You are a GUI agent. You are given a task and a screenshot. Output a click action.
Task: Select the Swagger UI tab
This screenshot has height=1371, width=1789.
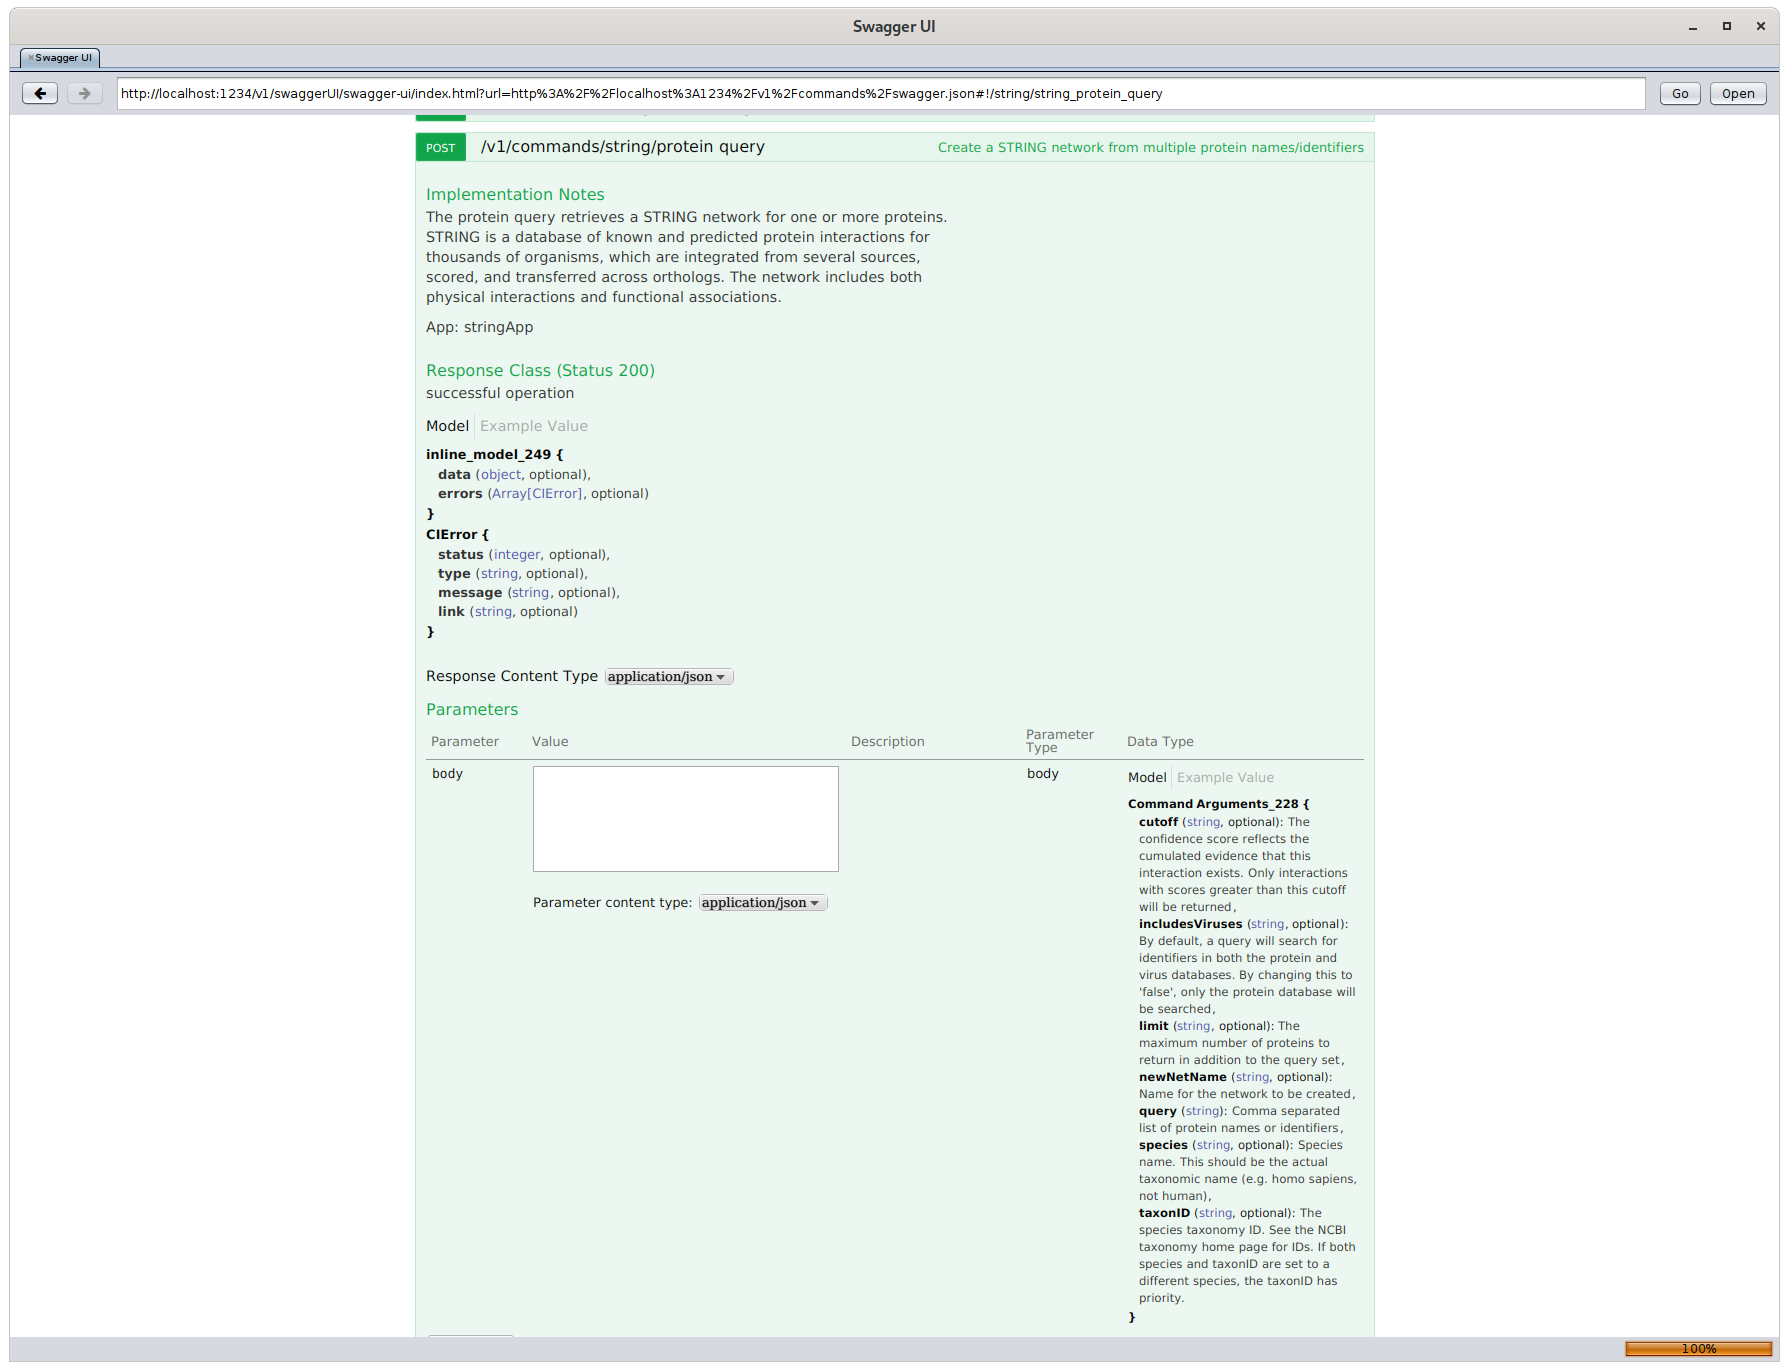click(x=63, y=58)
